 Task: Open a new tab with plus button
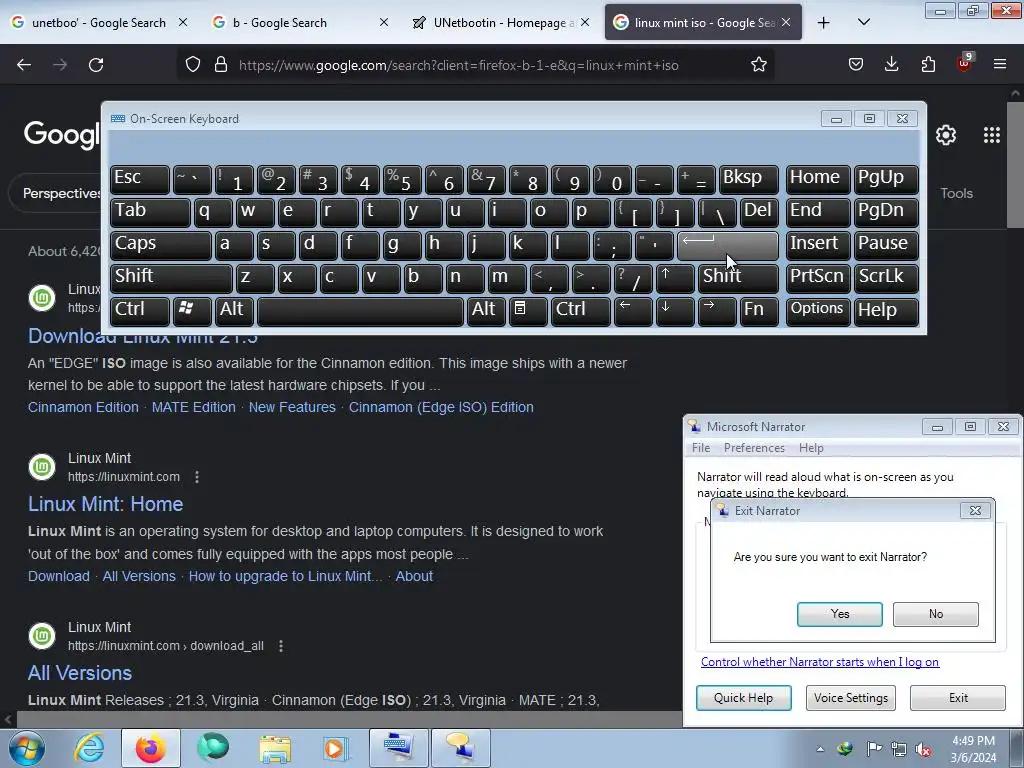[824, 23]
